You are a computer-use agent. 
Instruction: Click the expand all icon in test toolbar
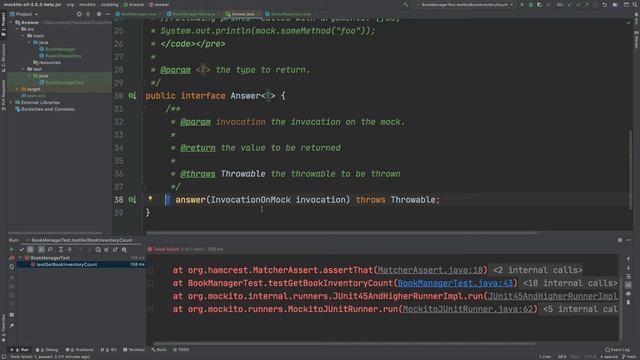point(60,249)
